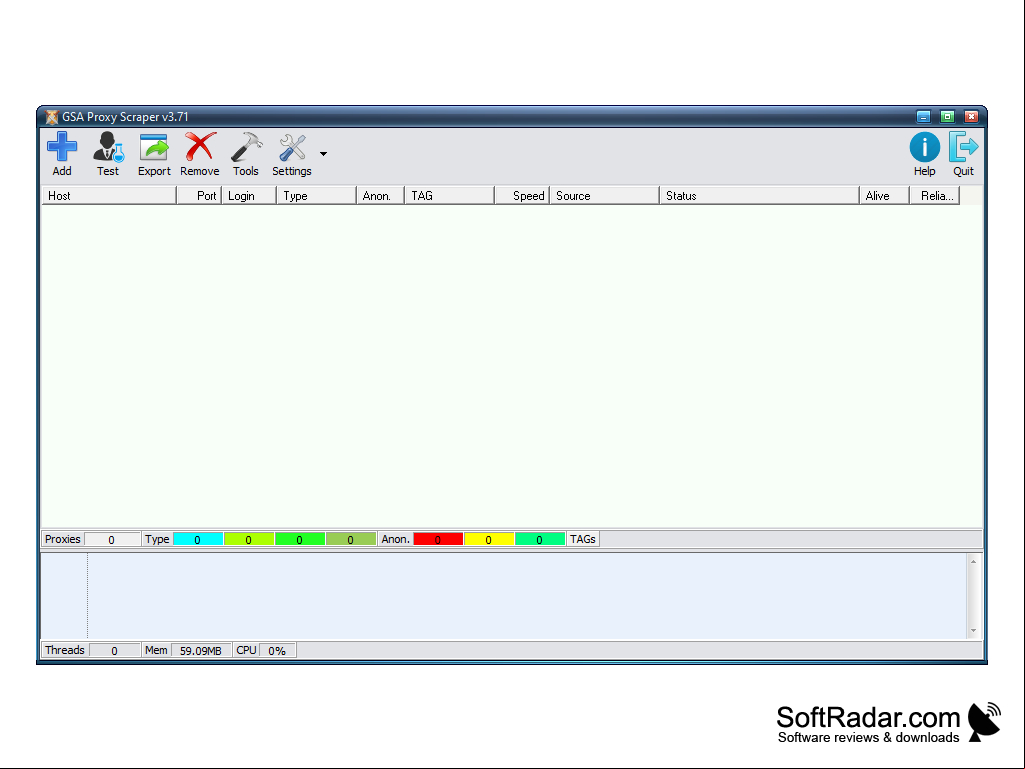Click the olive green Type count swatch
This screenshot has height=769, width=1025.
[350, 539]
